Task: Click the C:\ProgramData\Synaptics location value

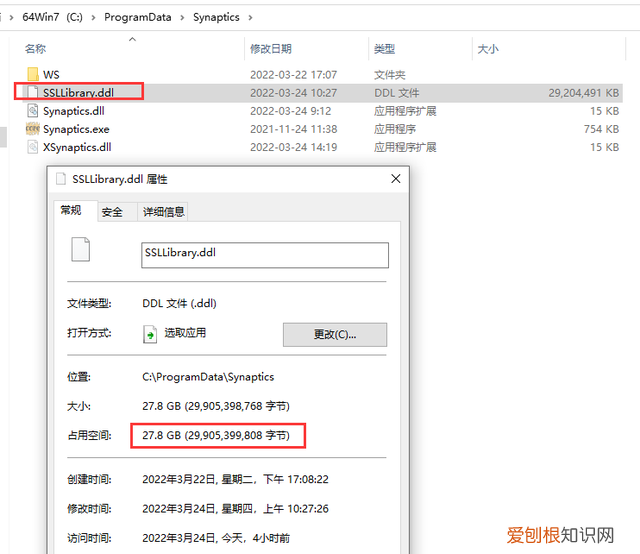Action: point(208,377)
